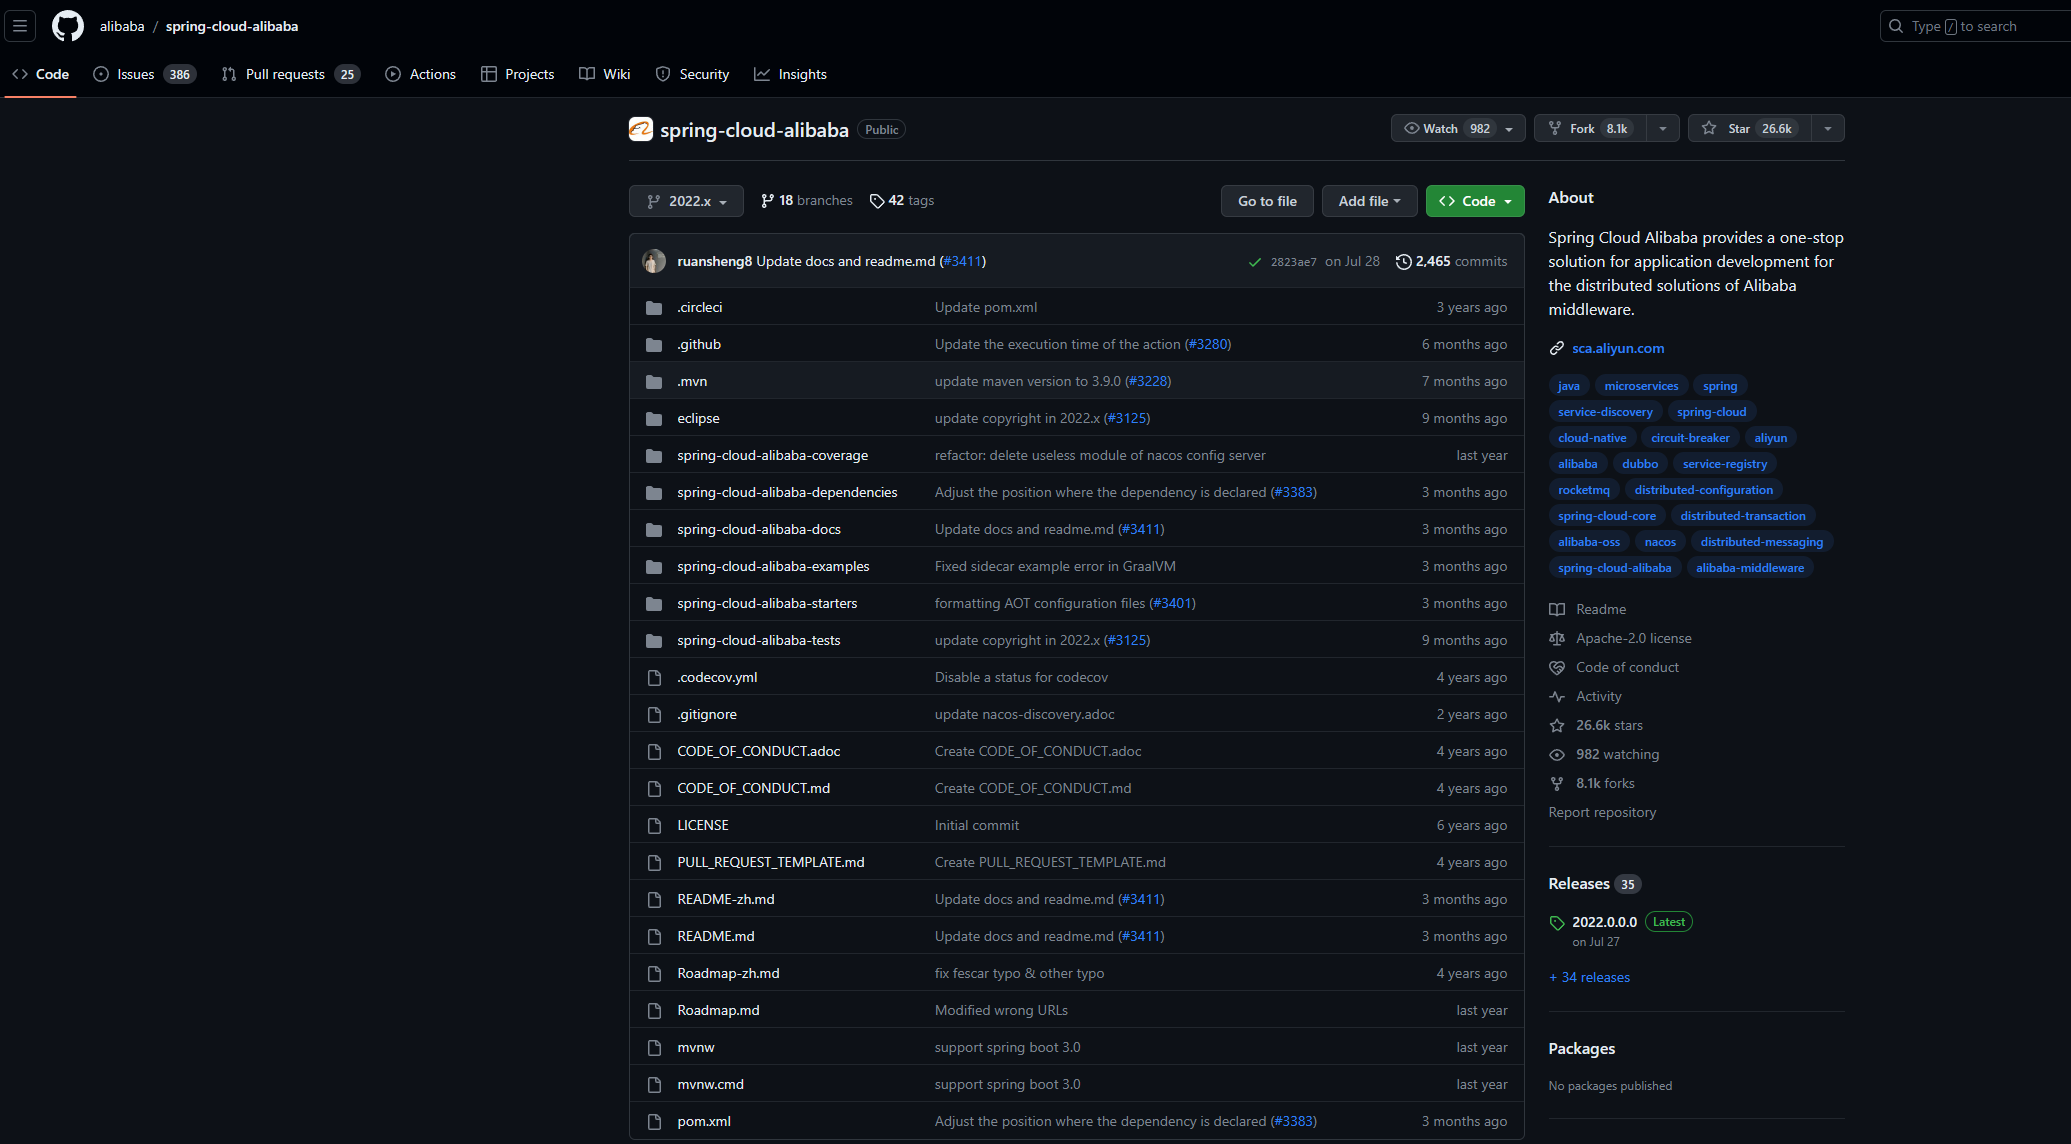The image size is (2071, 1144).
Task: Click the license scale icon
Action: point(1557,639)
